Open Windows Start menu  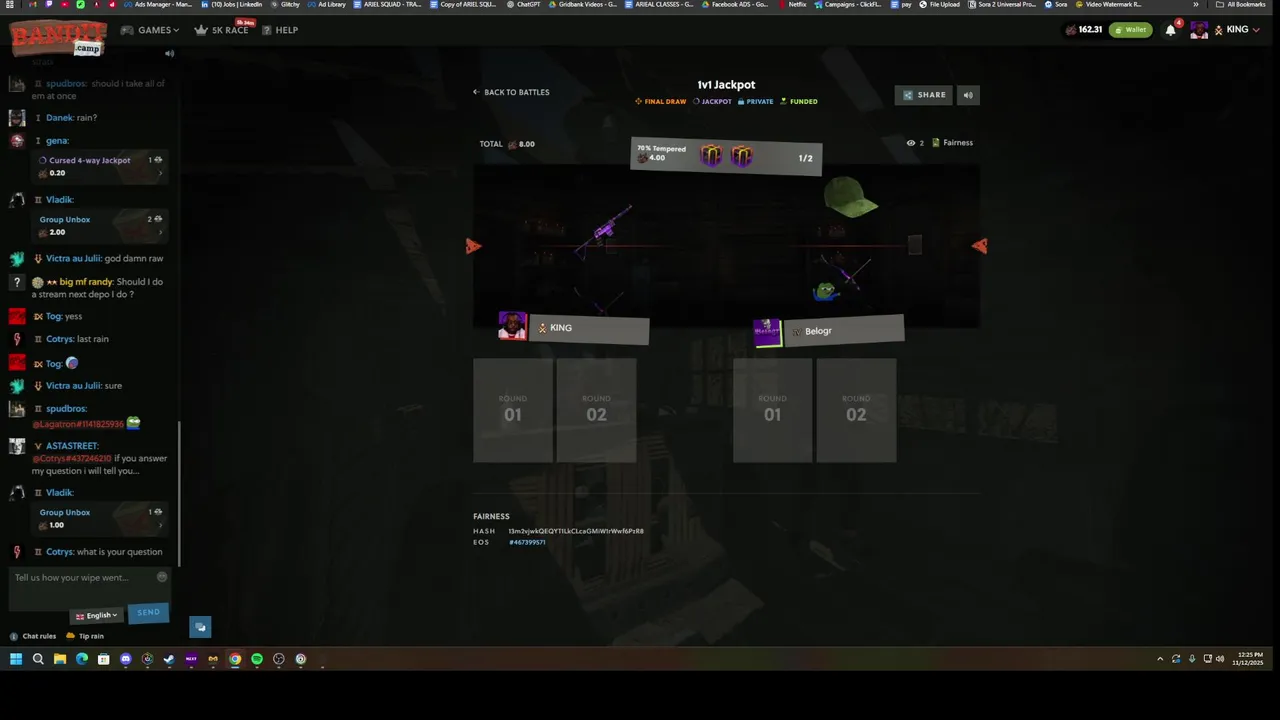[x=16, y=659]
